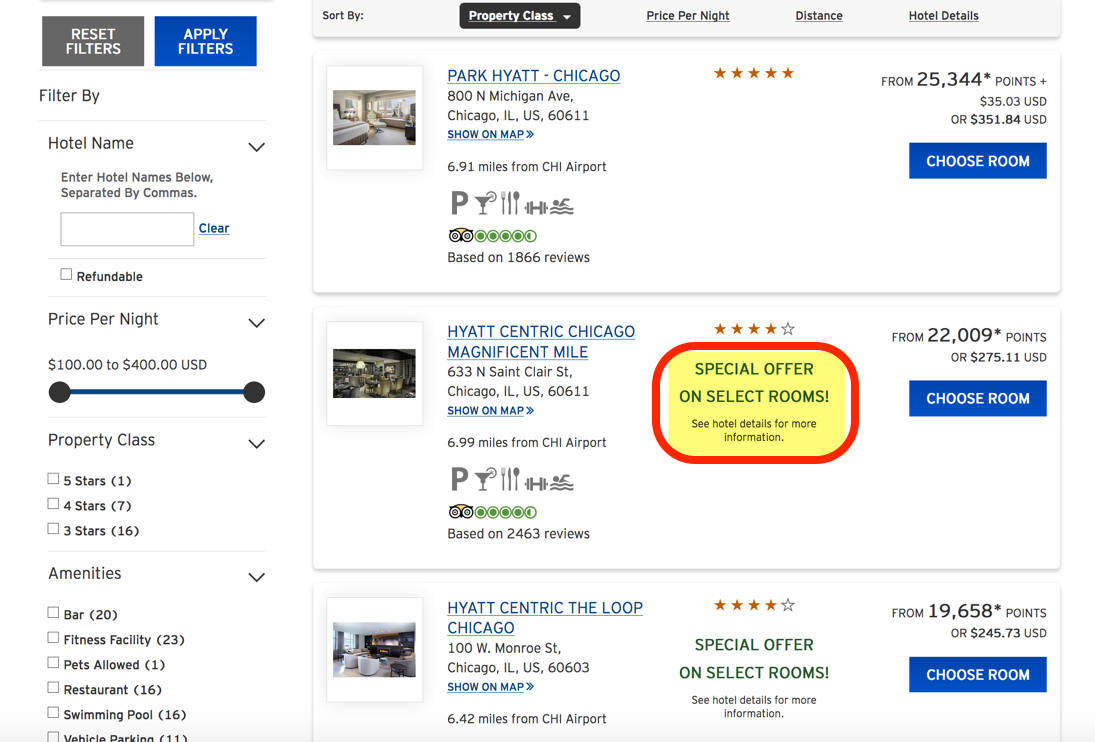Click the parking icon for Hyatt Centric Magnificent Mile
This screenshot has height=742, width=1095.
pyautogui.click(x=459, y=480)
